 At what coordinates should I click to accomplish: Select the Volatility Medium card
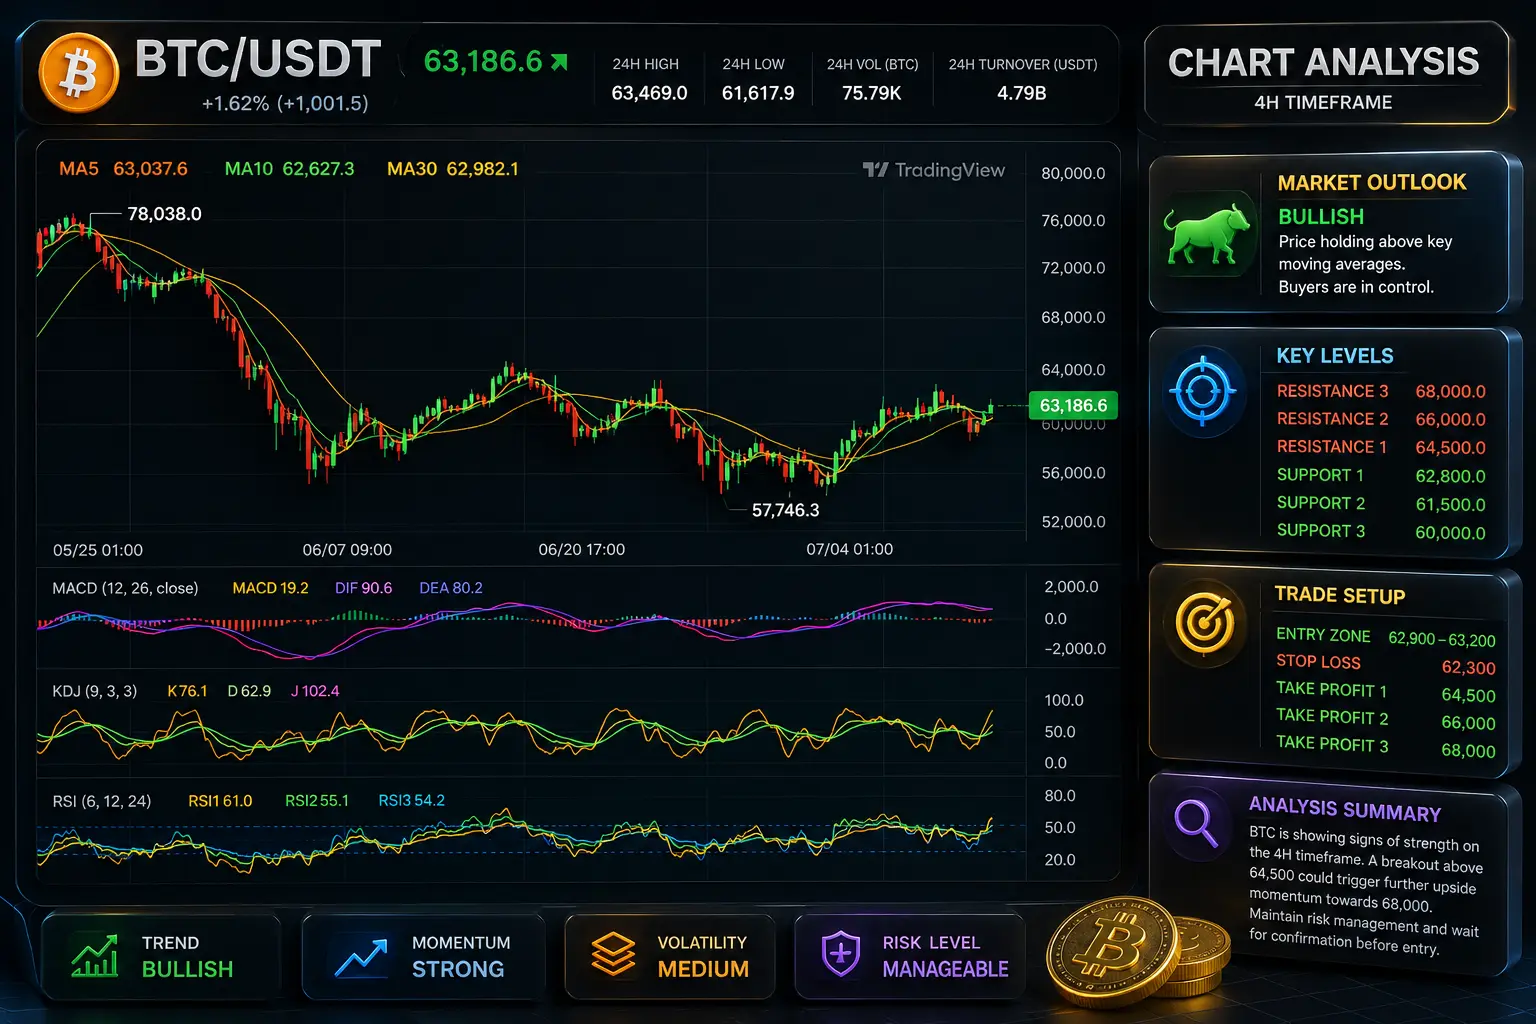tap(670, 956)
